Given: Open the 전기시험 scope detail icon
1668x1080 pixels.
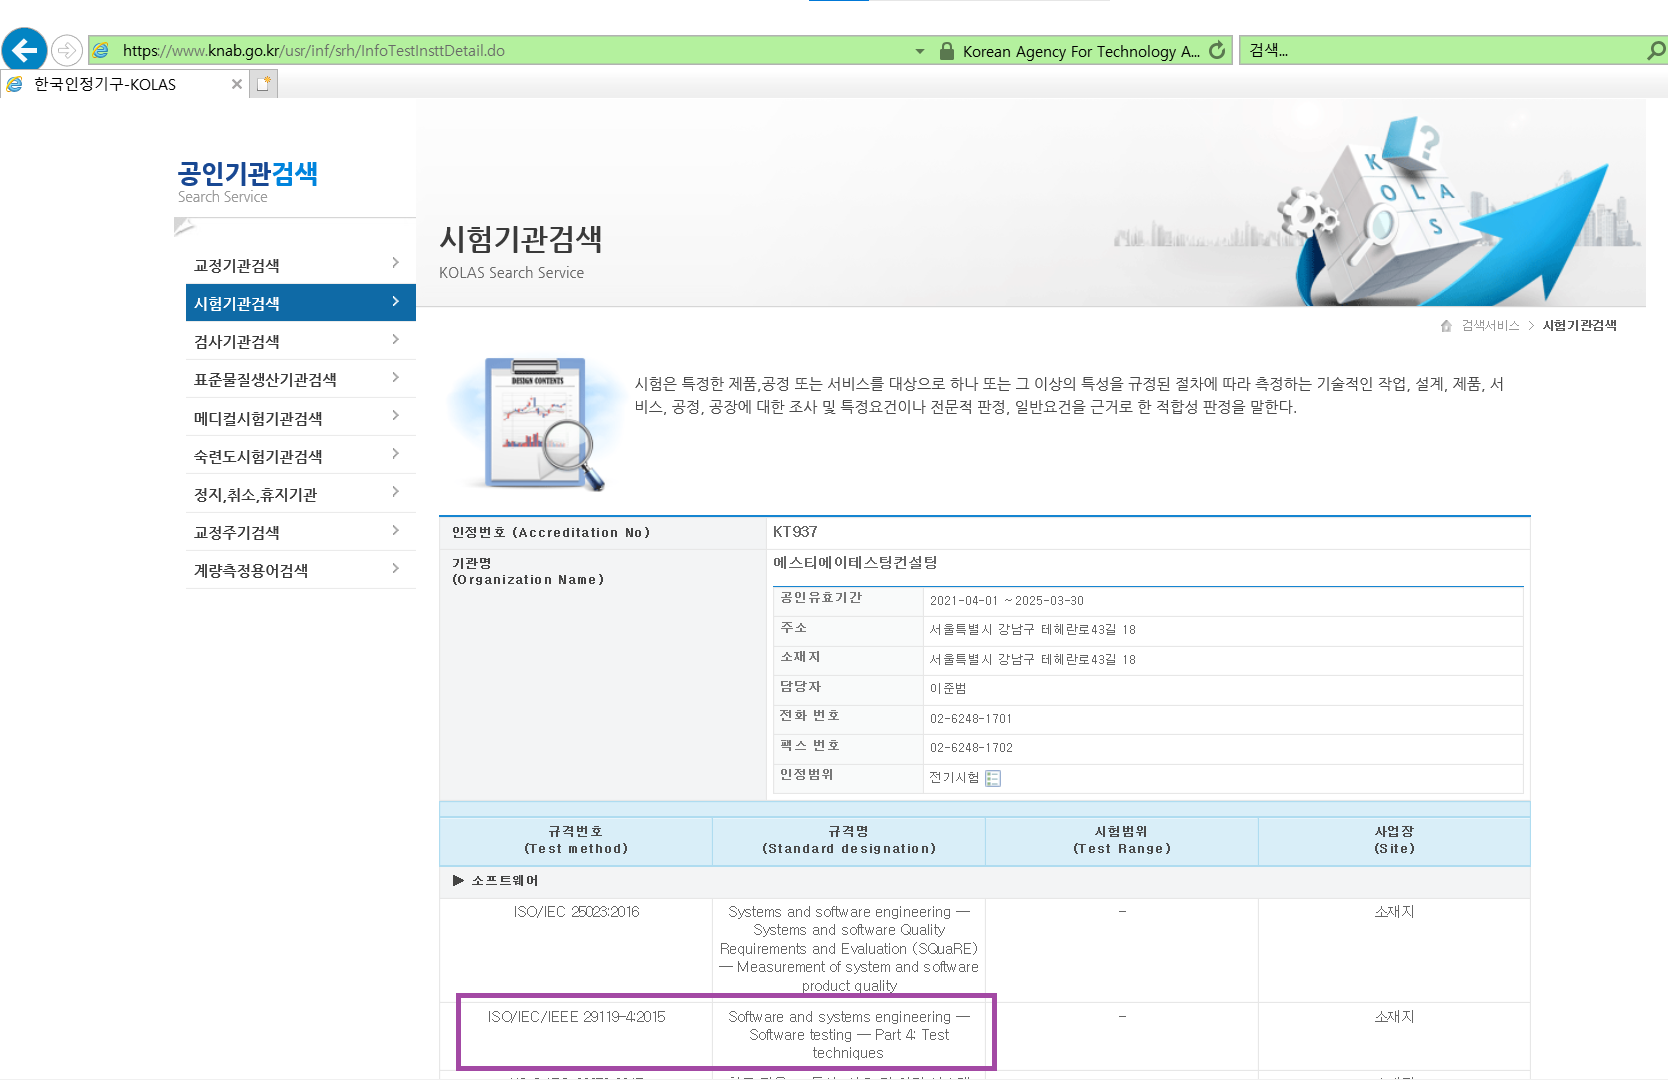Looking at the screenshot, I should (991, 778).
